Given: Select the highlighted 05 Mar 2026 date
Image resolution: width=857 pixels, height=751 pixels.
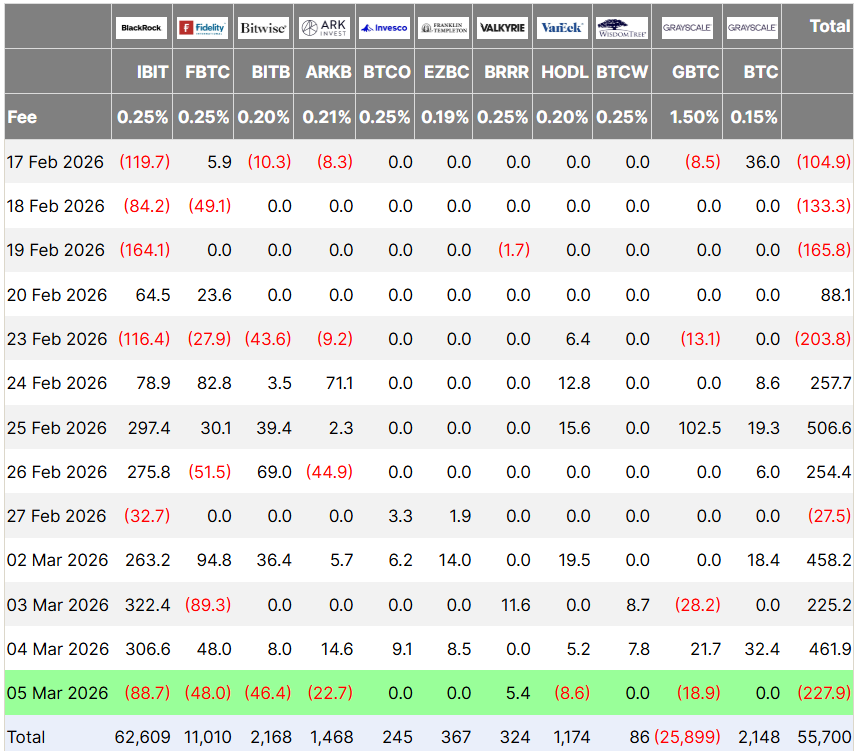Looking at the screenshot, I should 56,692.
